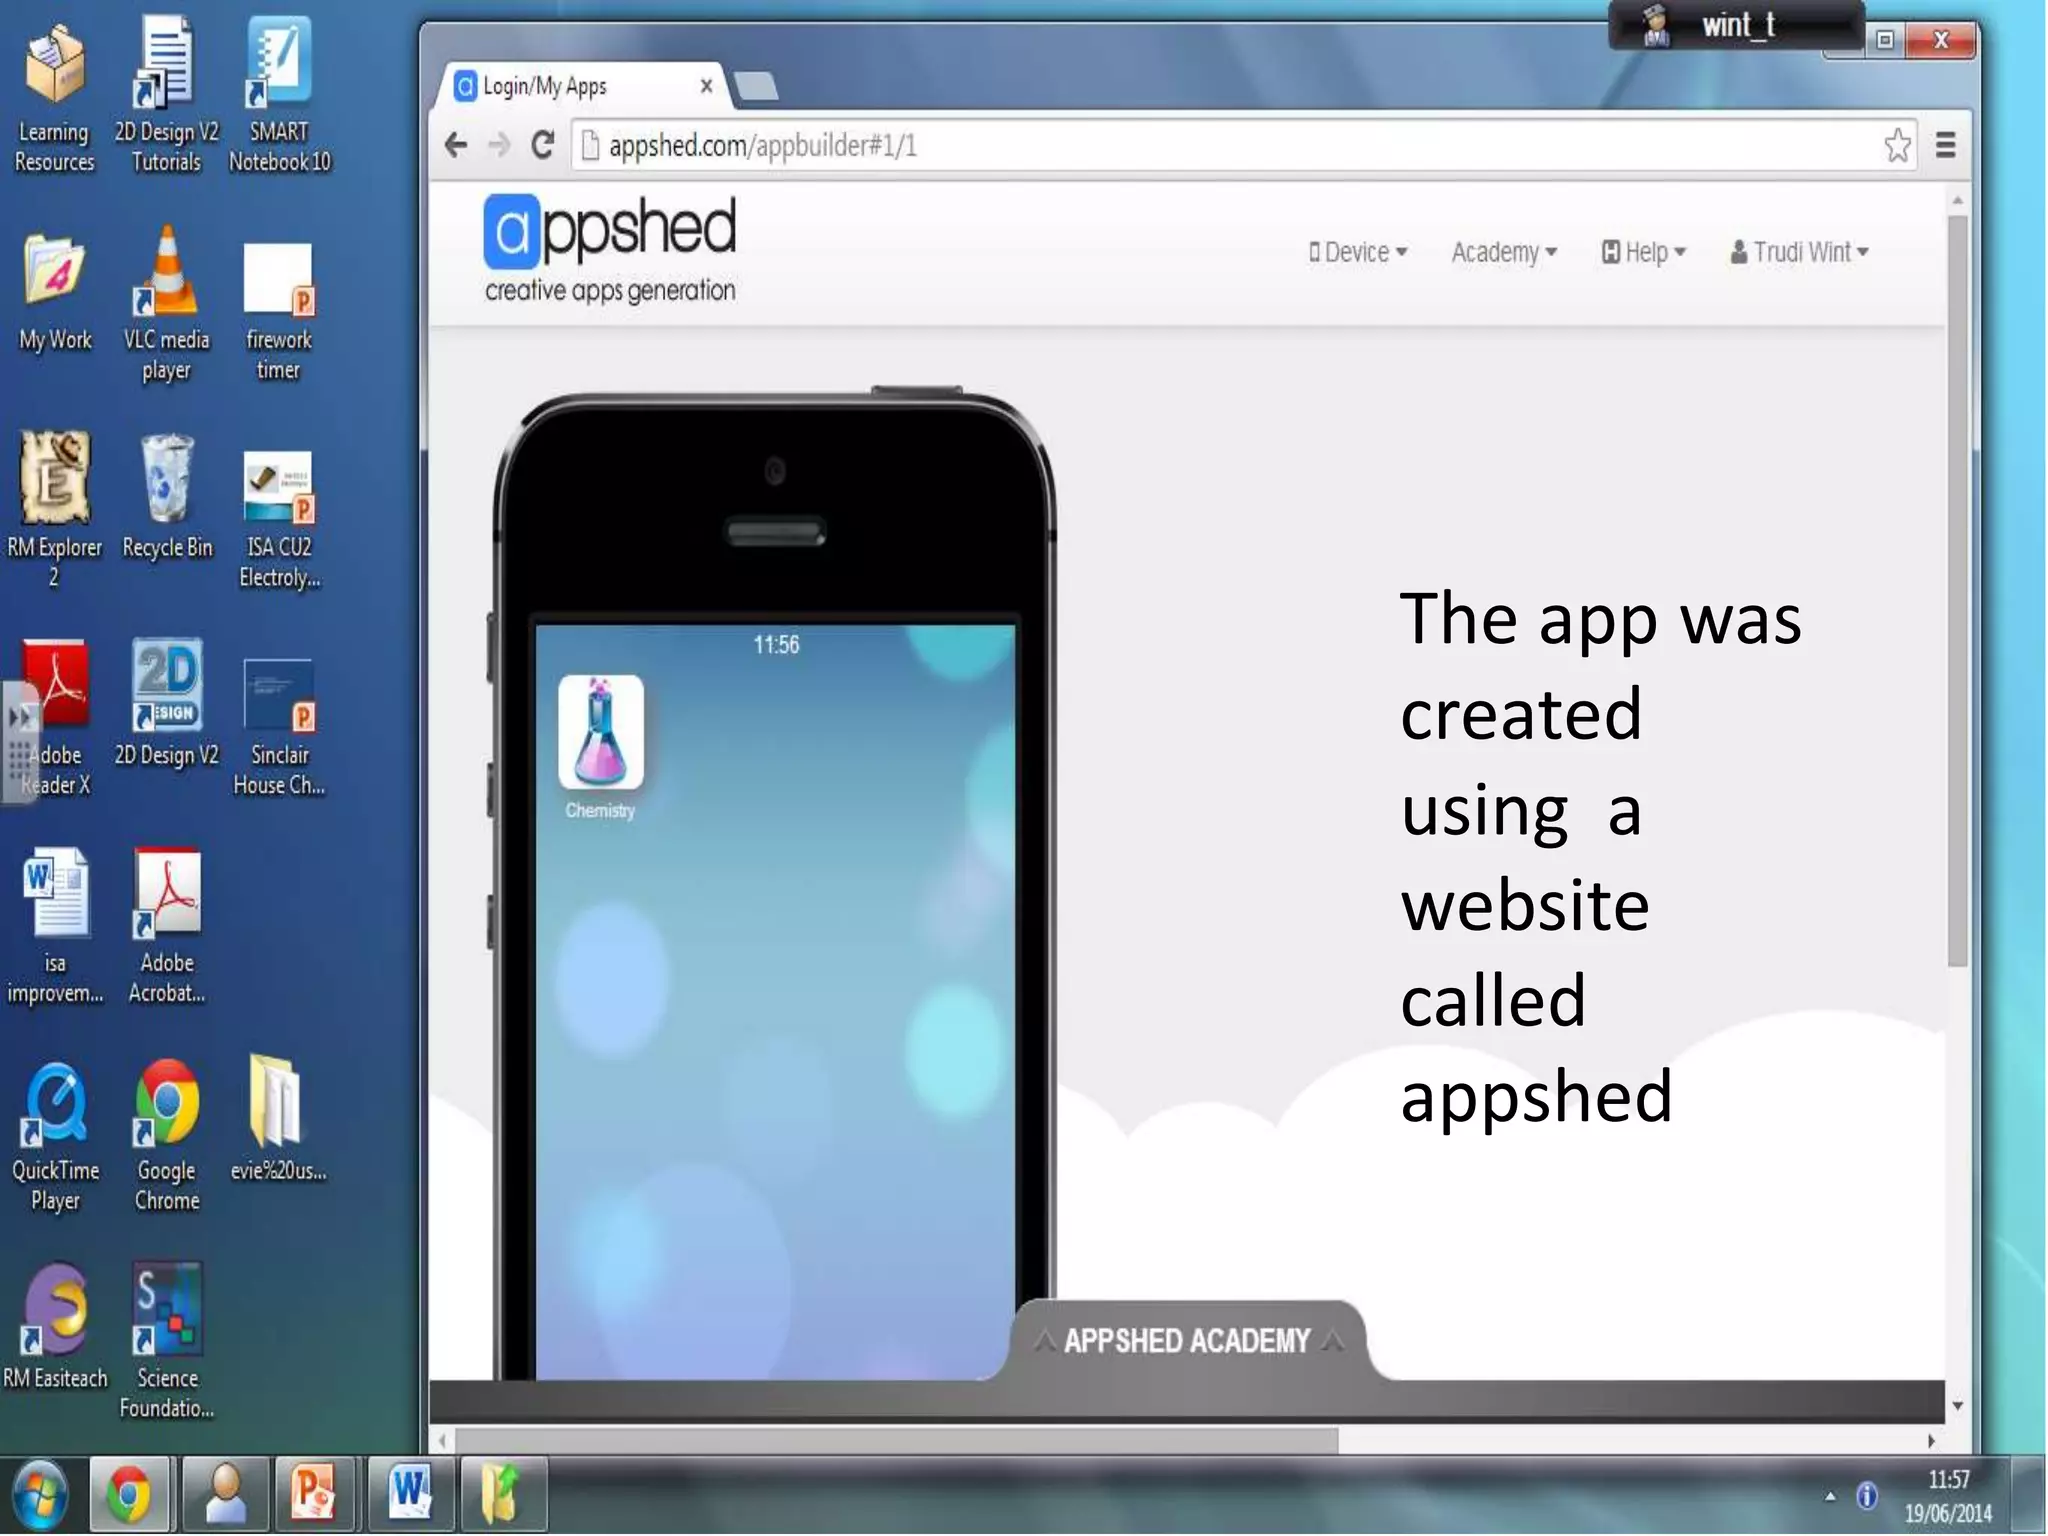
Task: Open the Chrome hamburger menu
Action: coord(1945,146)
